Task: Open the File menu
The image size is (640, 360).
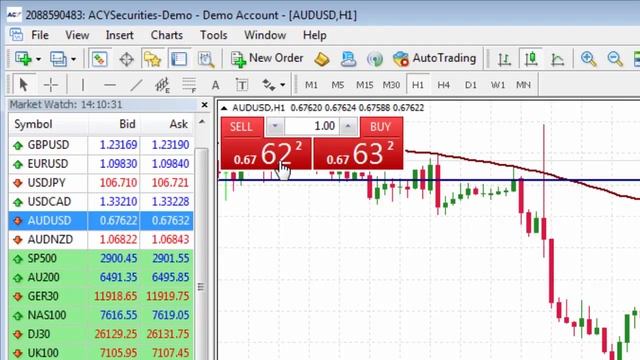Action: (x=40, y=36)
